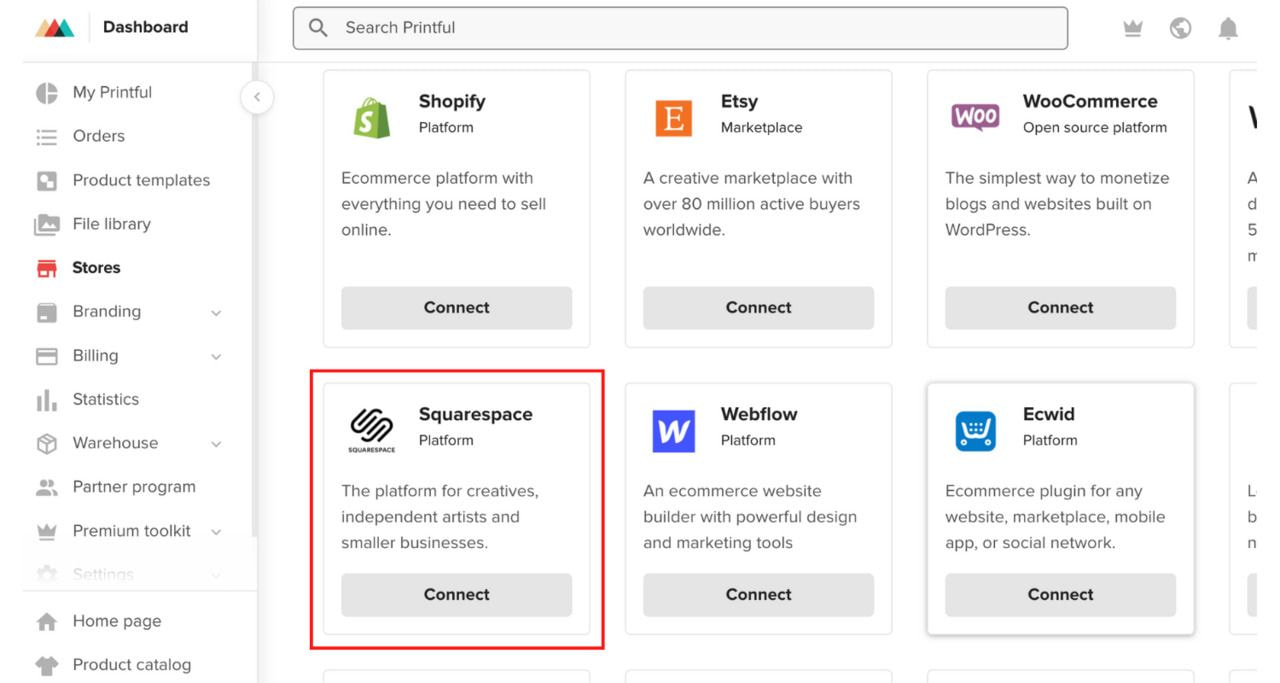Click the Webflow blue W logo
The image size is (1280, 683).
[674, 431]
